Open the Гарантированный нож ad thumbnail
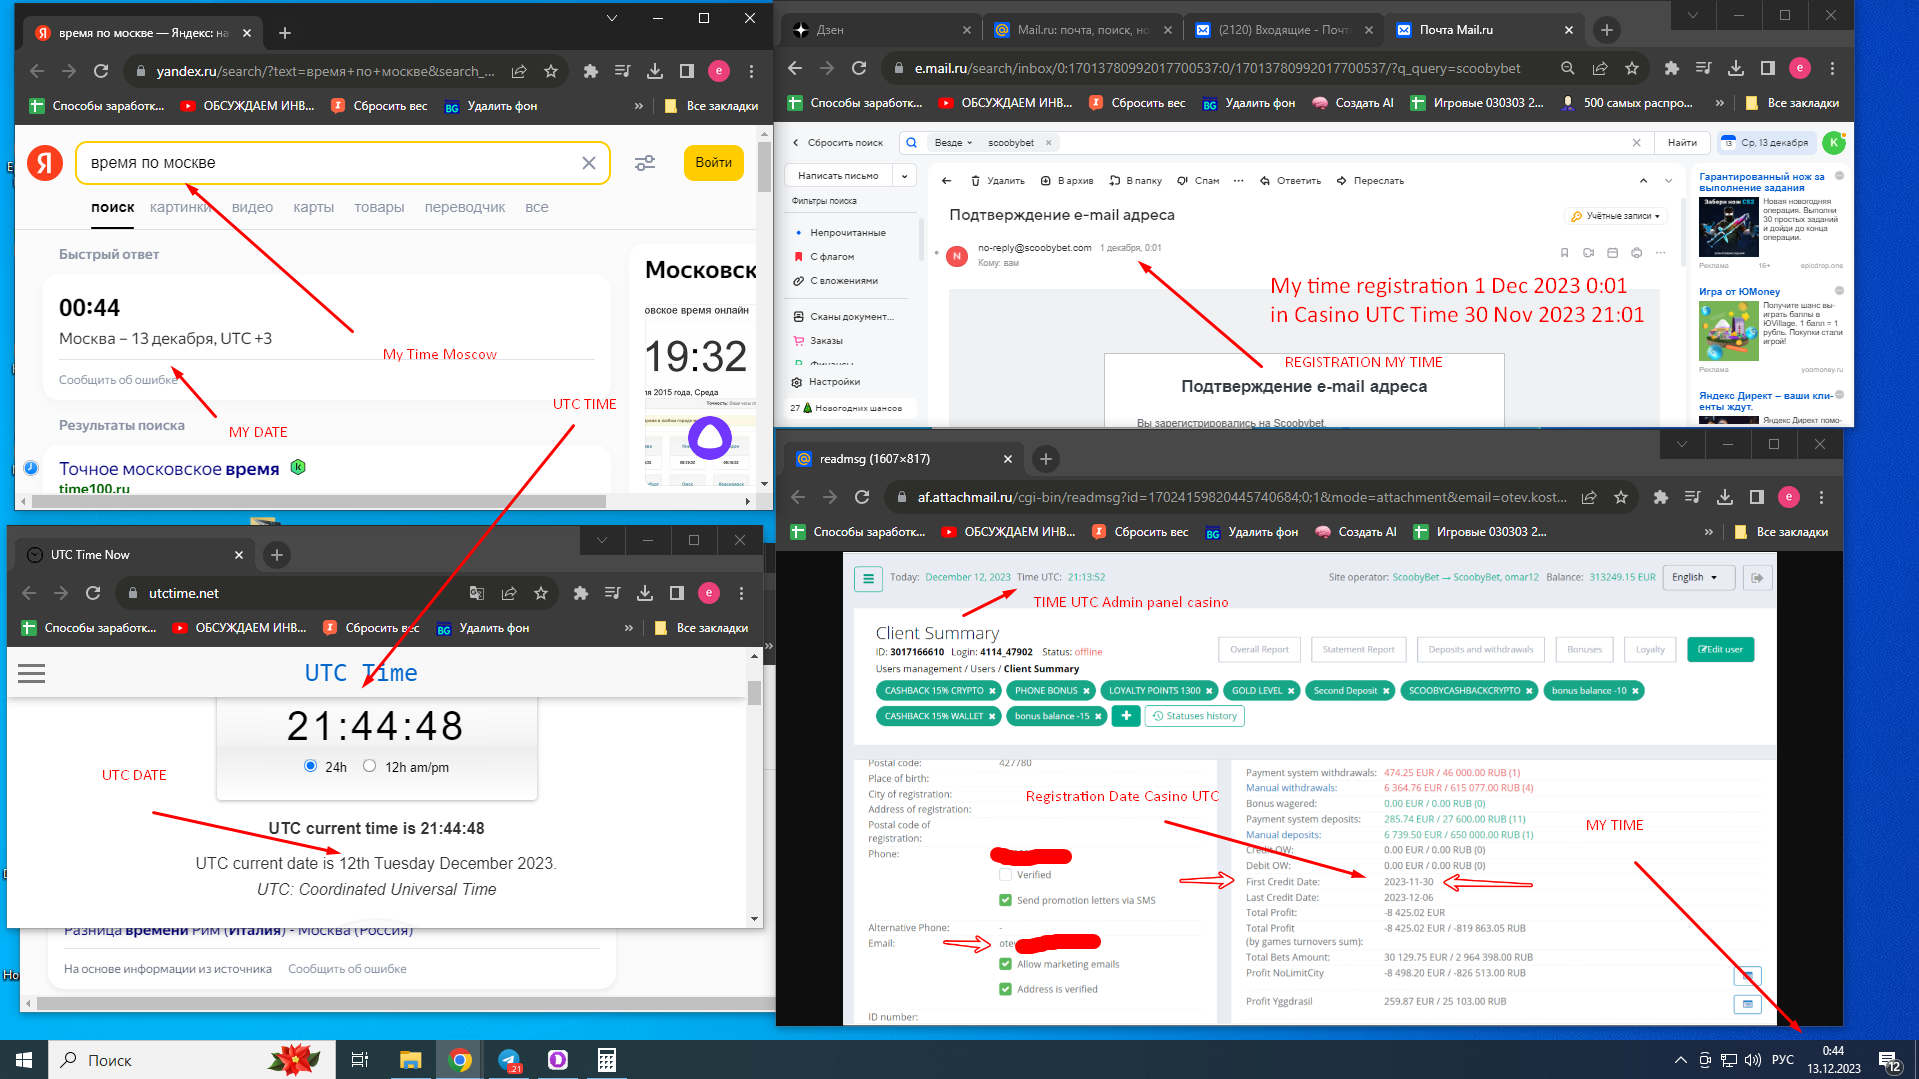Viewport: 1919px width, 1079px height. pos(1728,228)
